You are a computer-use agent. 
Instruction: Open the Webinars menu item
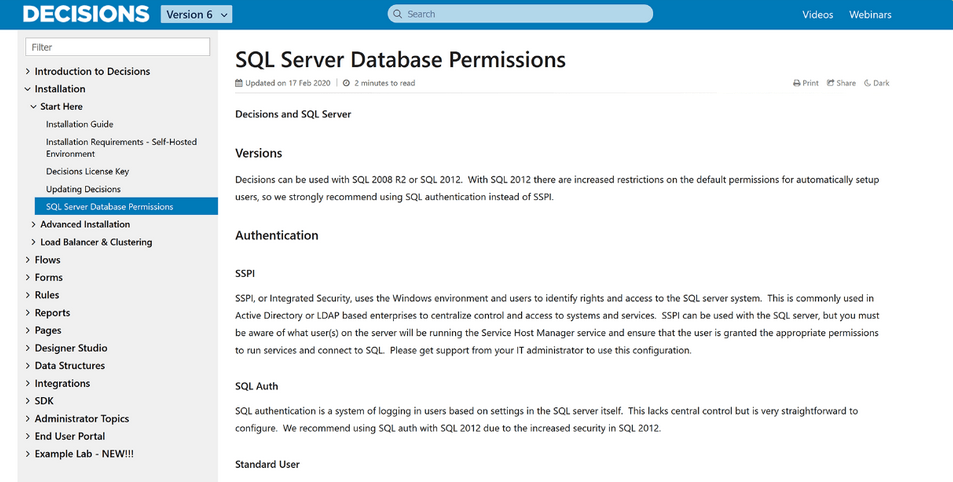click(x=870, y=15)
